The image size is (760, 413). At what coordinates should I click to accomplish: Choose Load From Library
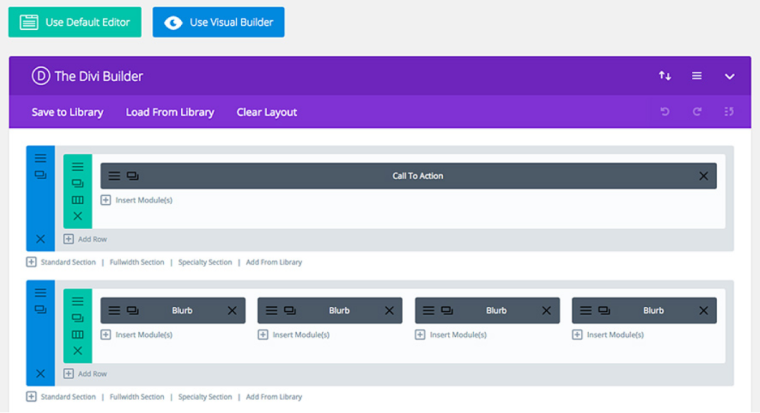click(170, 112)
